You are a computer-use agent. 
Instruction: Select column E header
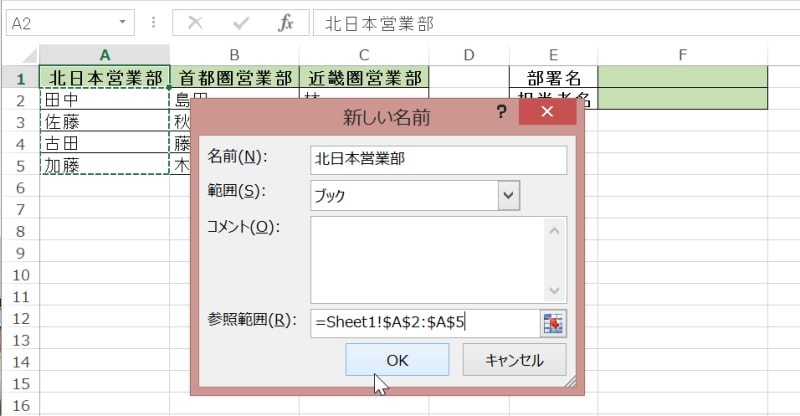coord(553,55)
